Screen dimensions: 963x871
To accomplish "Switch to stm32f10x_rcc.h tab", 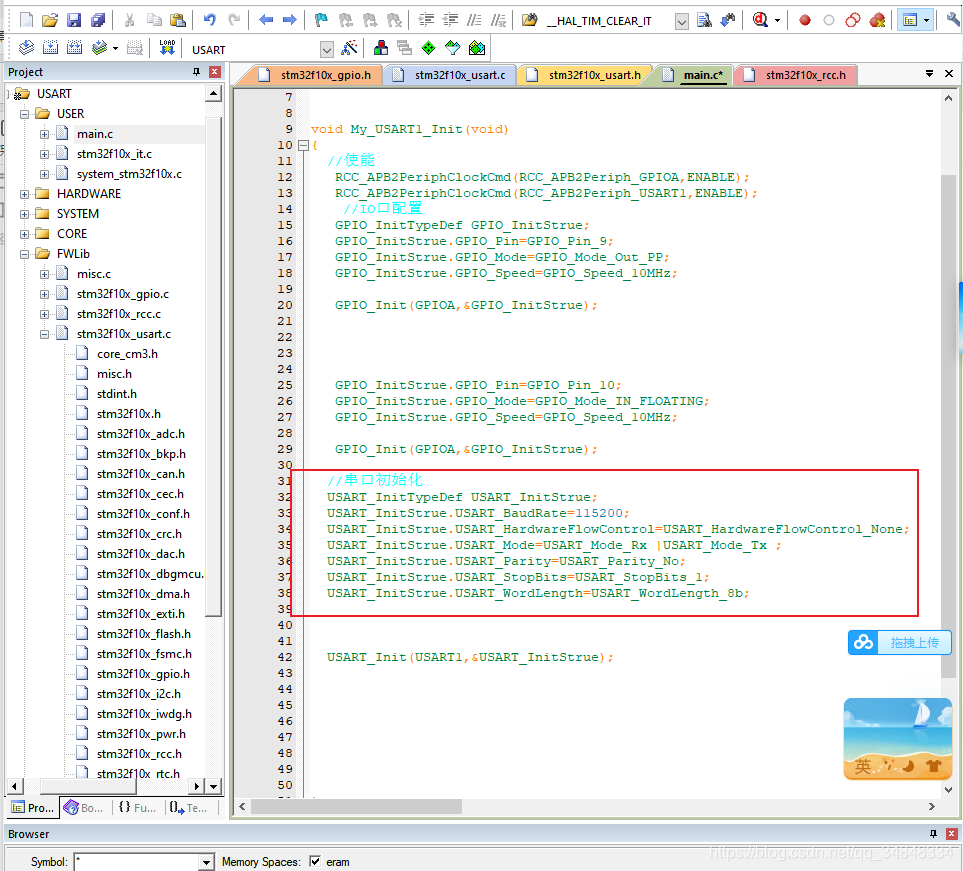I will click(797, 75).
